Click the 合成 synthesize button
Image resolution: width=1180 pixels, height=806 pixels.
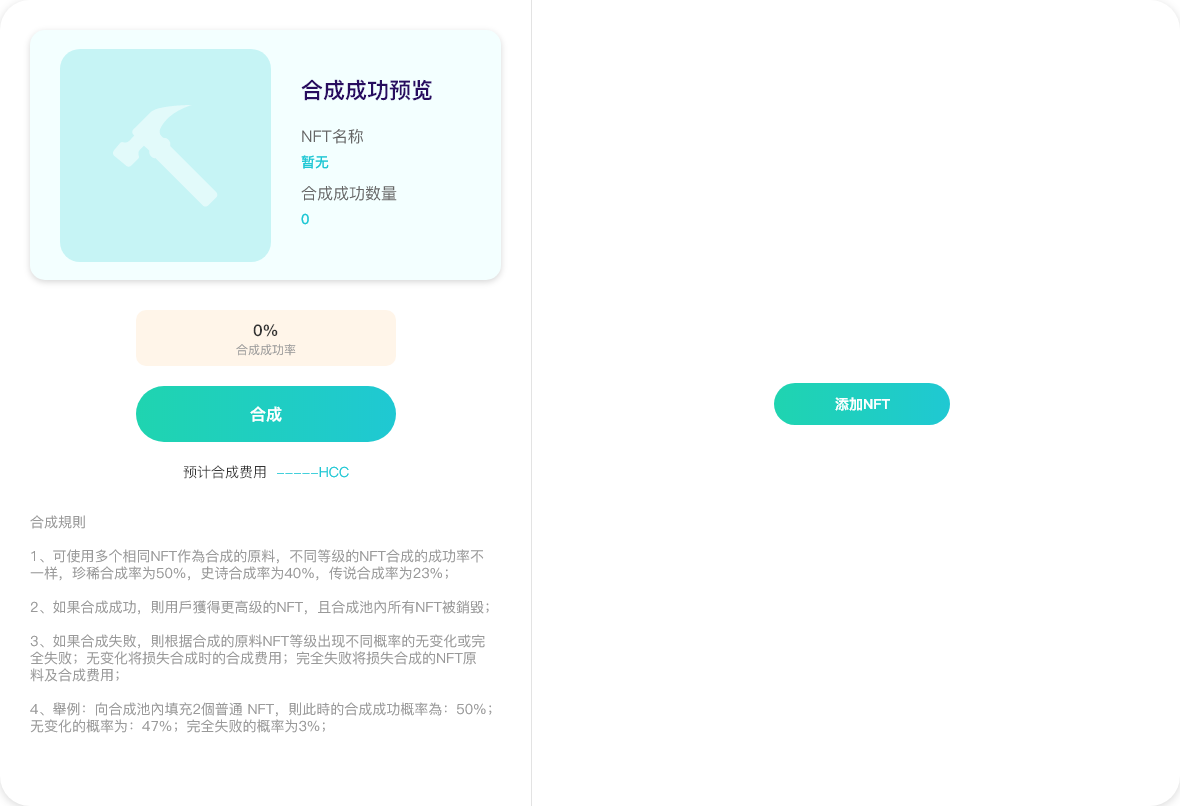coord(266,414)
